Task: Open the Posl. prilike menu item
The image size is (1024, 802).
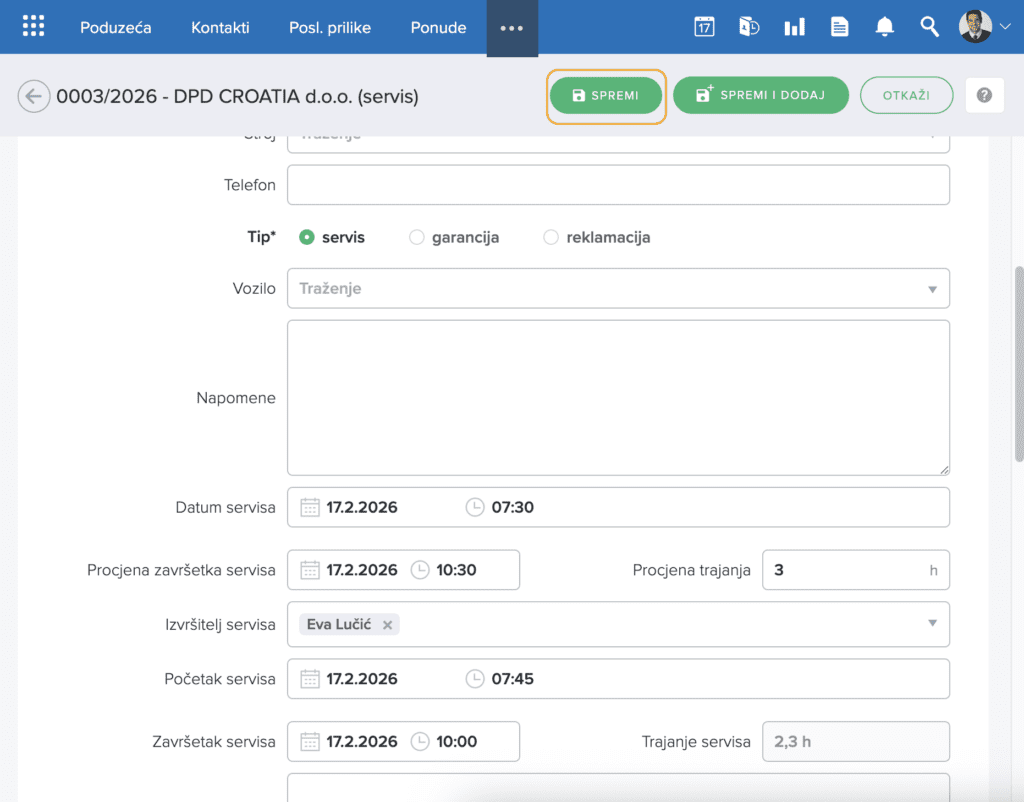Action: (330, 27)
